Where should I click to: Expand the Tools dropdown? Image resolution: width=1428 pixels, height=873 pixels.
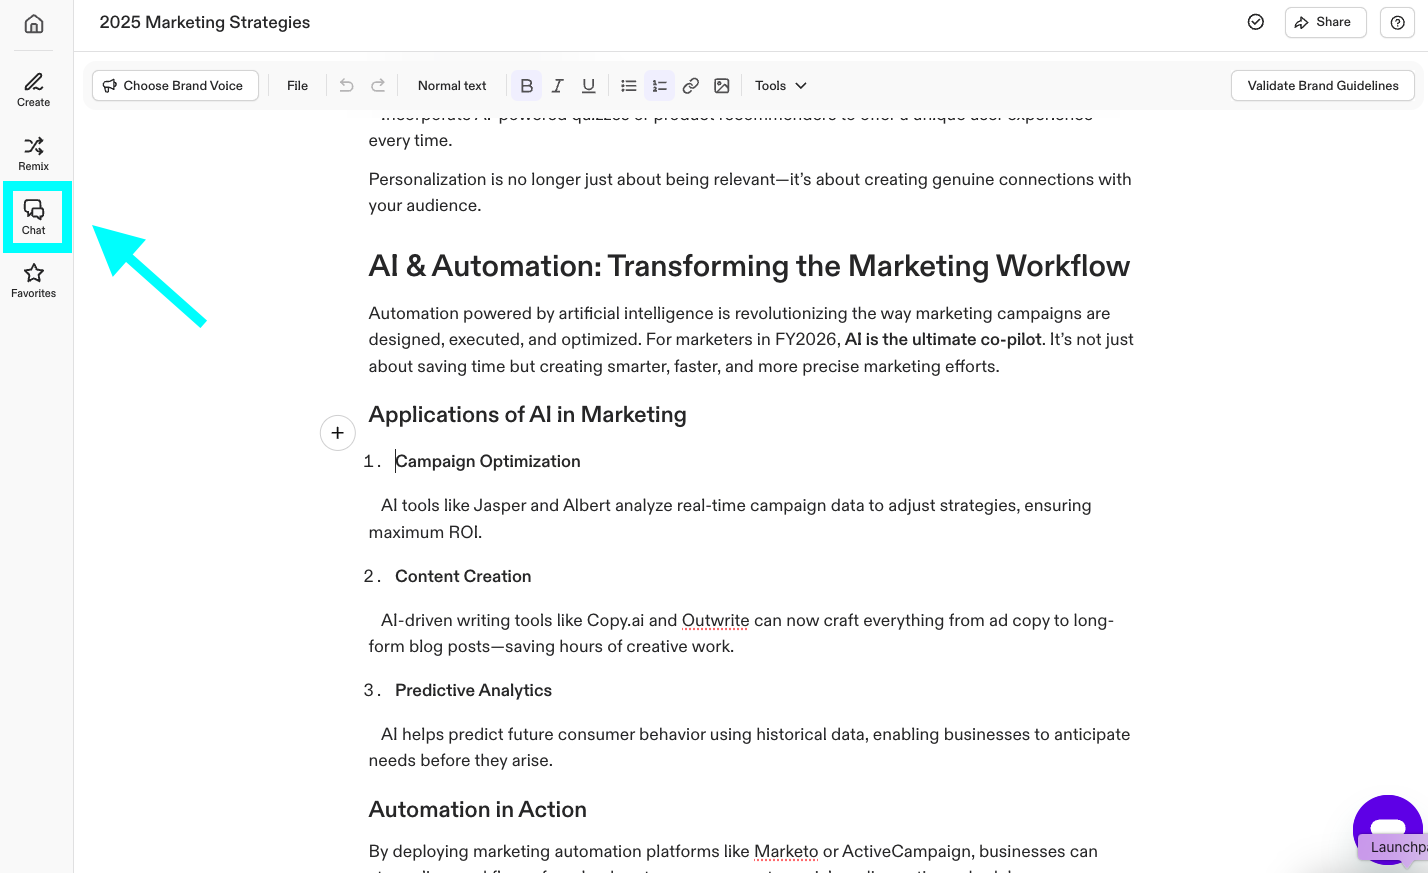pos(781,86)
